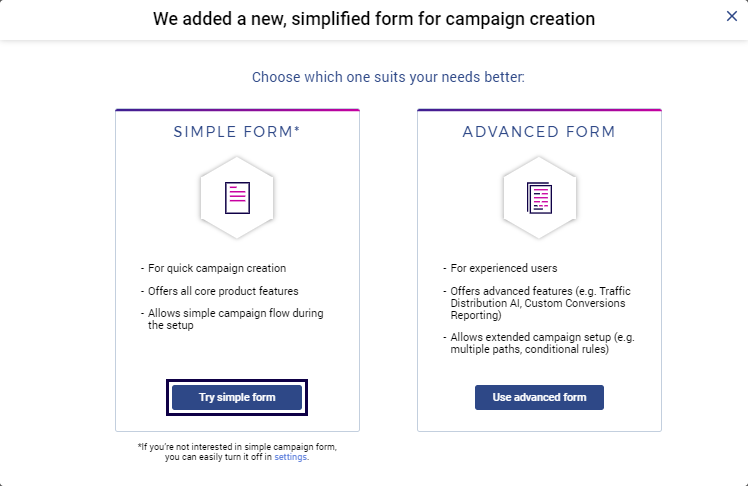Viewport: 748px width, 486px height.
Task: Select 'Offers all core product features' bullet
Action: 223,291
